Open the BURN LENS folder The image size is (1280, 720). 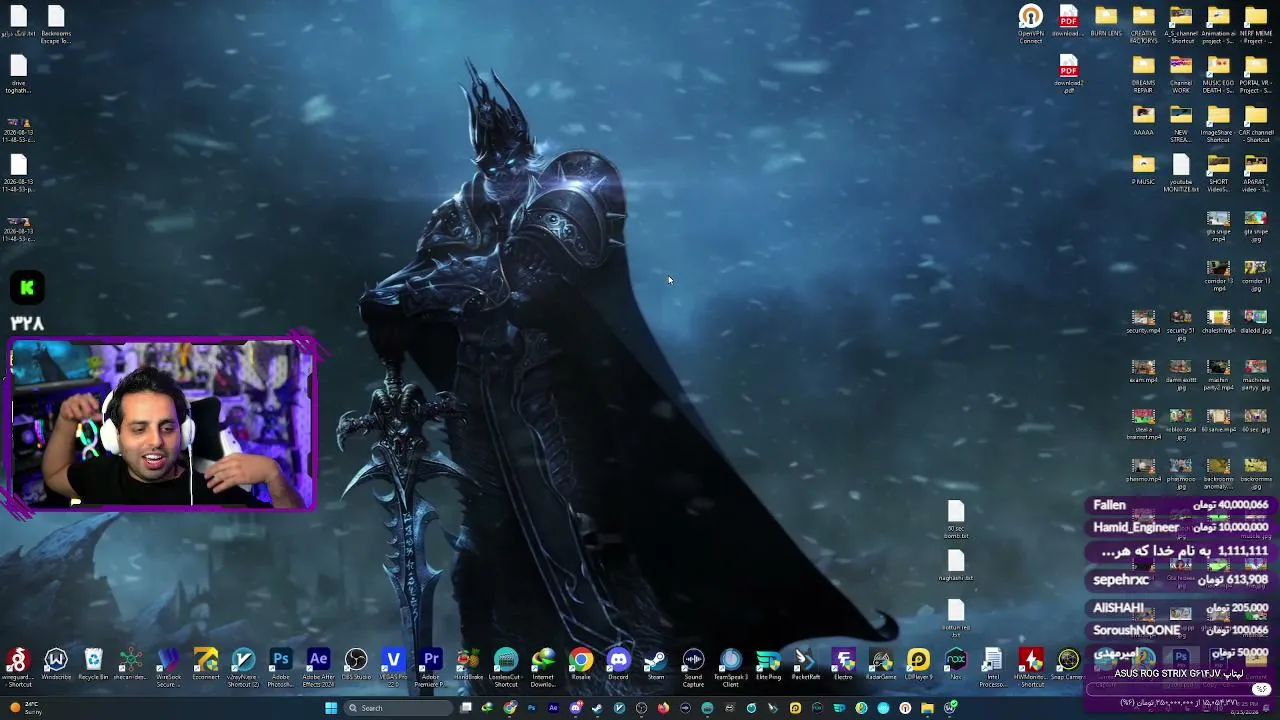(x=1106, y=21)
